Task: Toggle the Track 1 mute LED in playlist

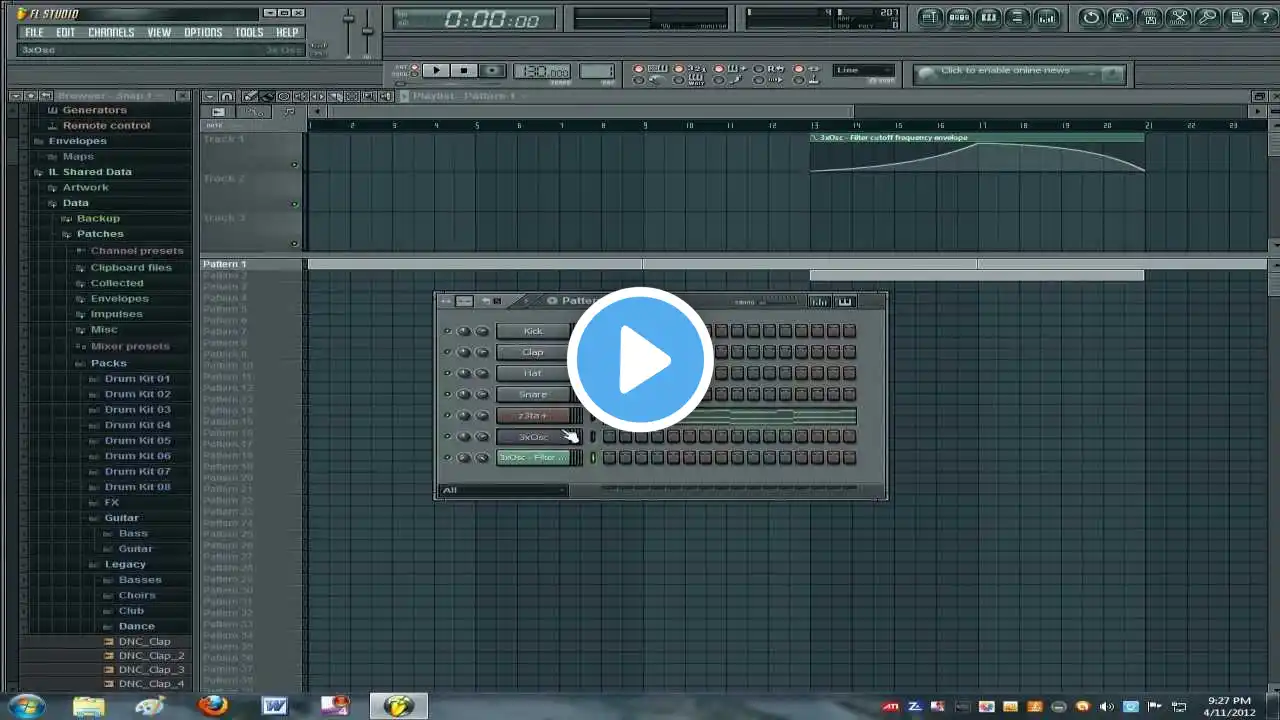Action: 294,165
